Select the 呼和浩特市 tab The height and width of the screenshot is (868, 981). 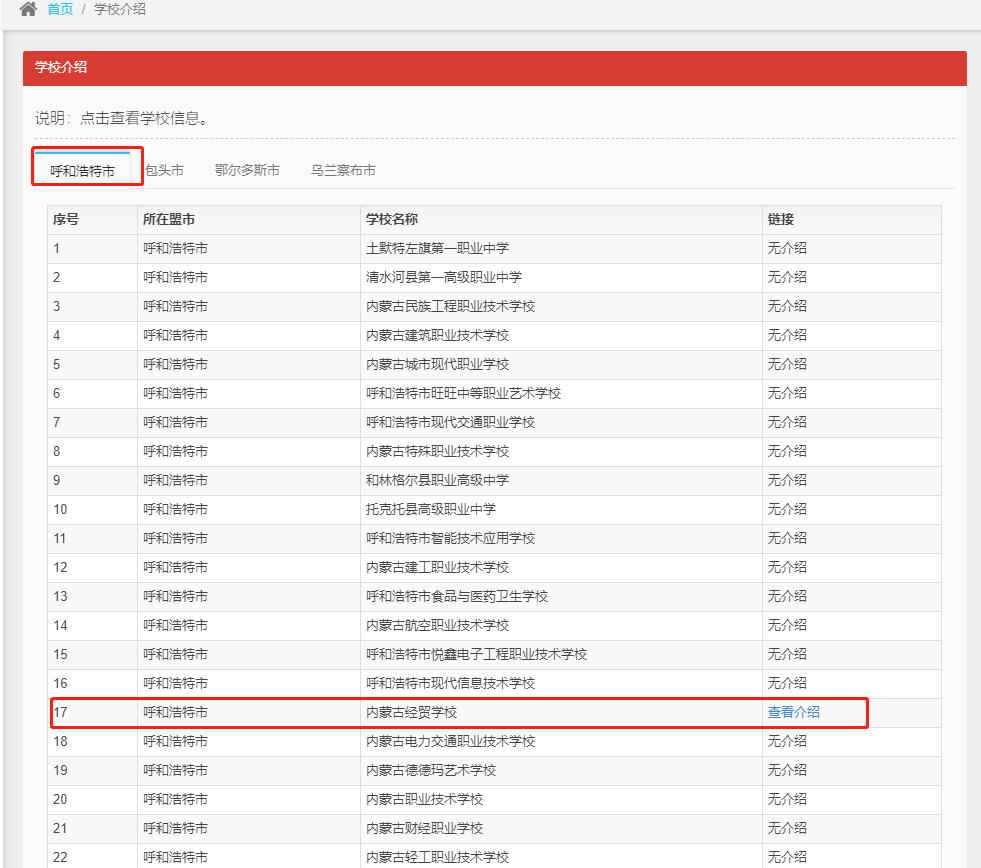pos(82,171)
